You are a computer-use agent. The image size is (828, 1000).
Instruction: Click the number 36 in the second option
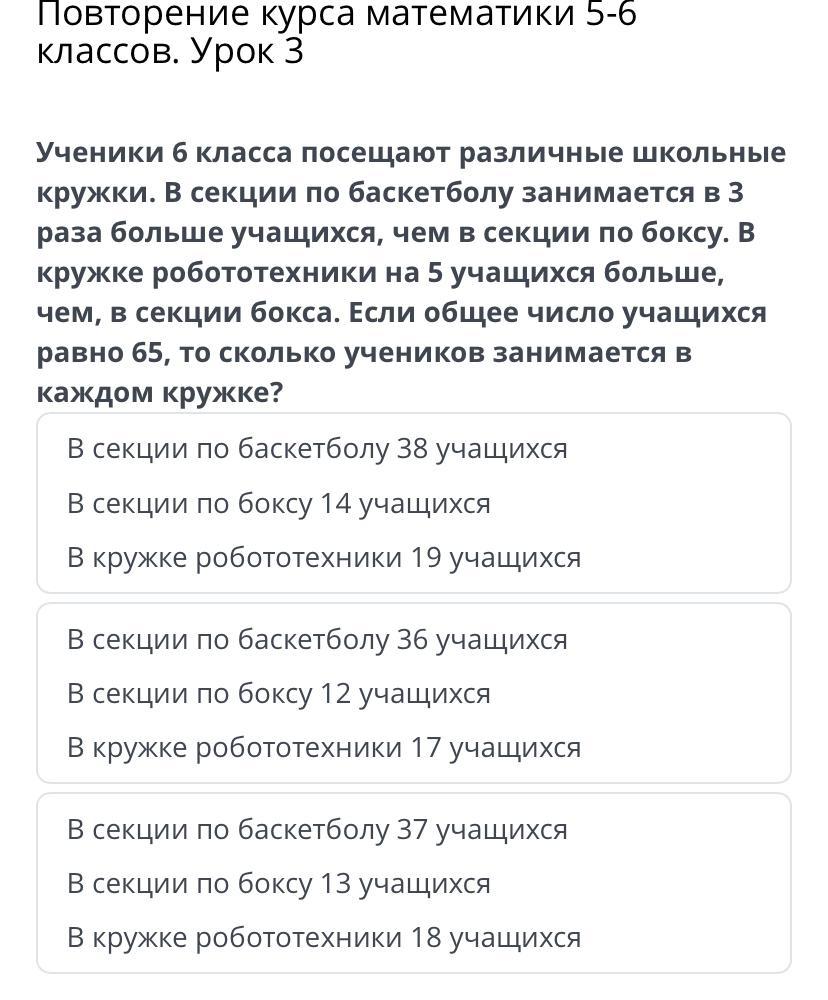411,639
